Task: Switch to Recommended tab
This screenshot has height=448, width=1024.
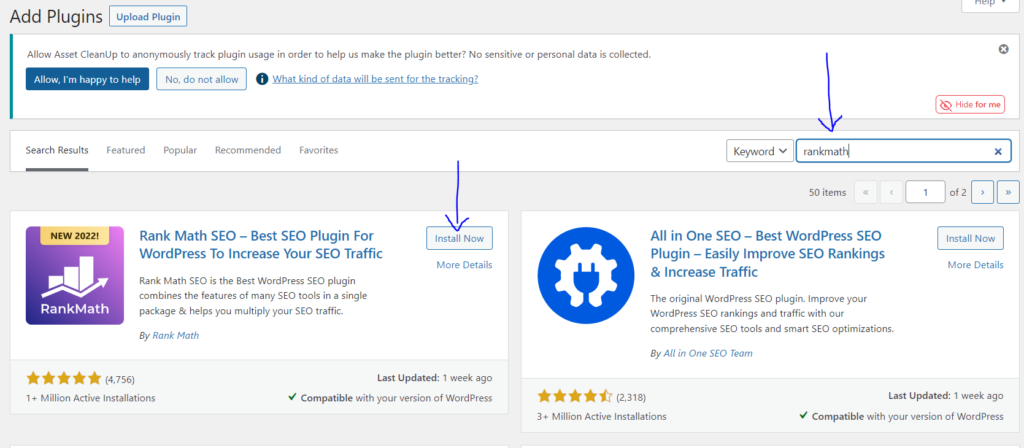Action: click(248, 150)
